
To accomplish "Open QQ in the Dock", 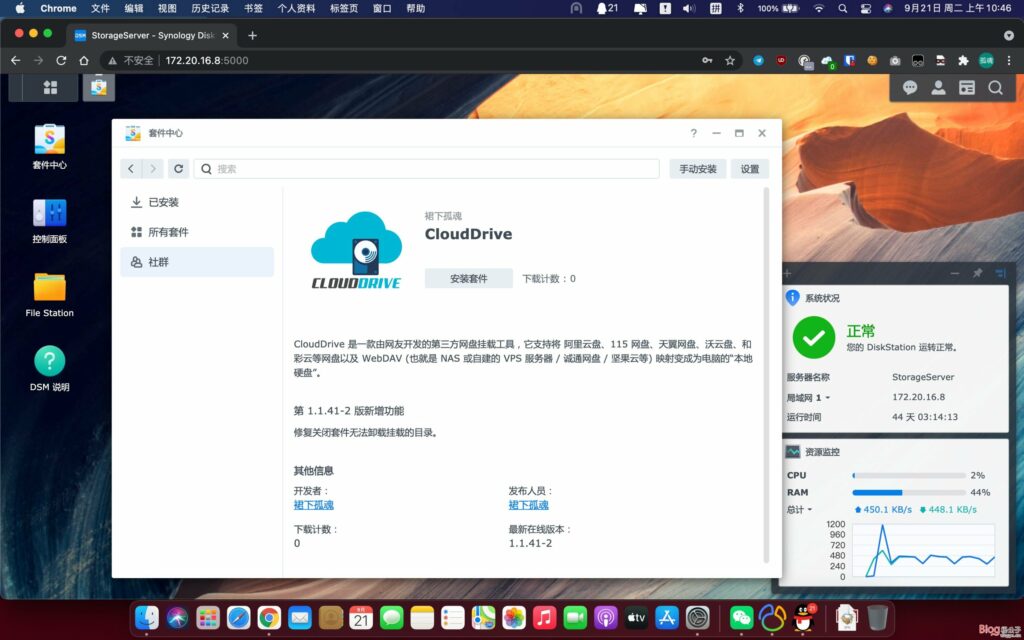I will (x=803, y=618).
